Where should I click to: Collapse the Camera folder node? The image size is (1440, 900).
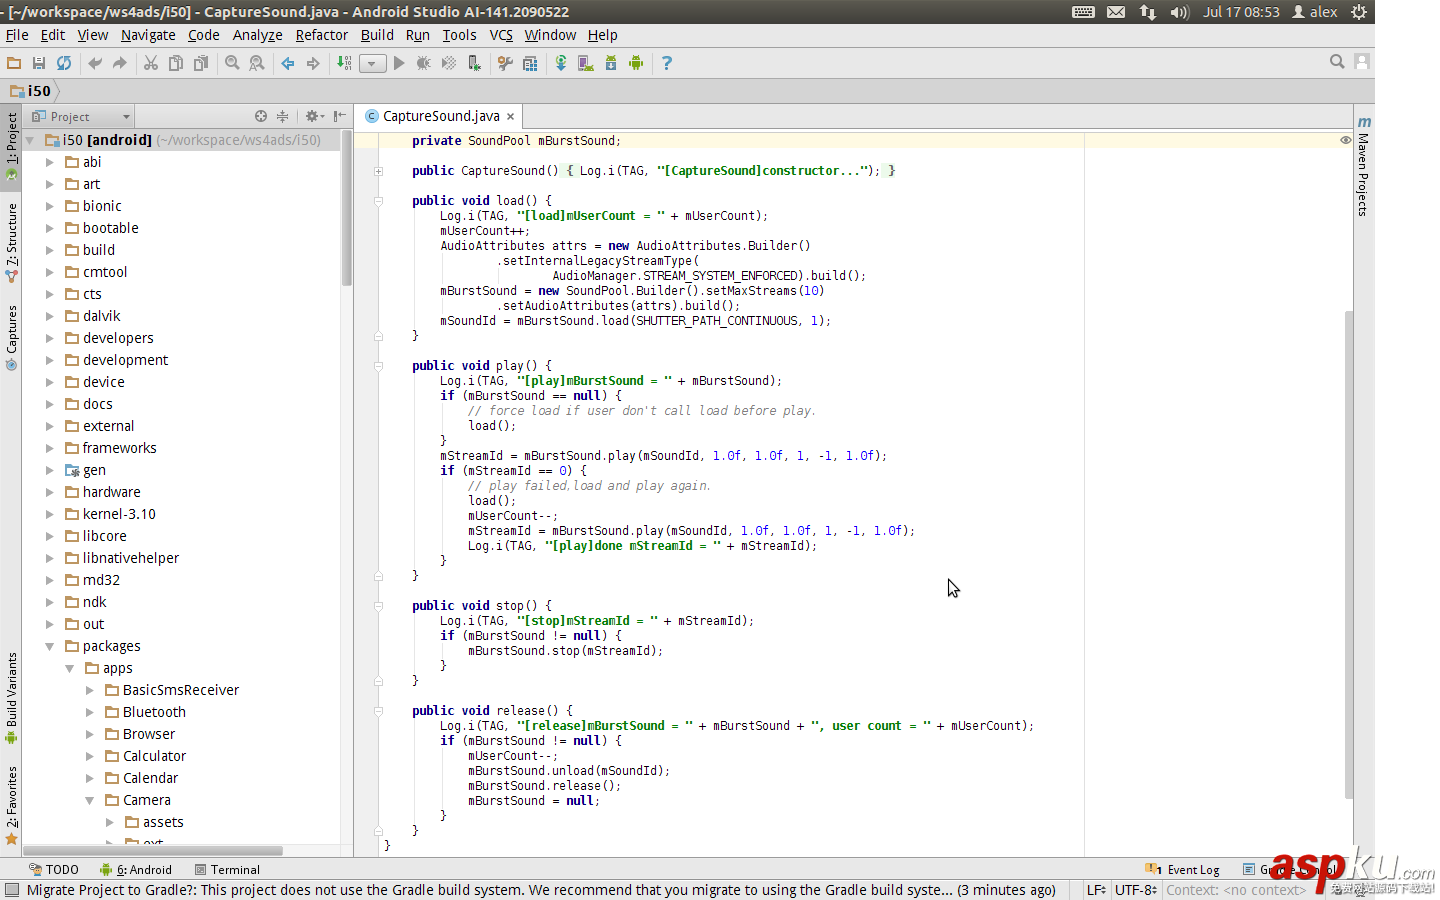click(x=90, y=800)
